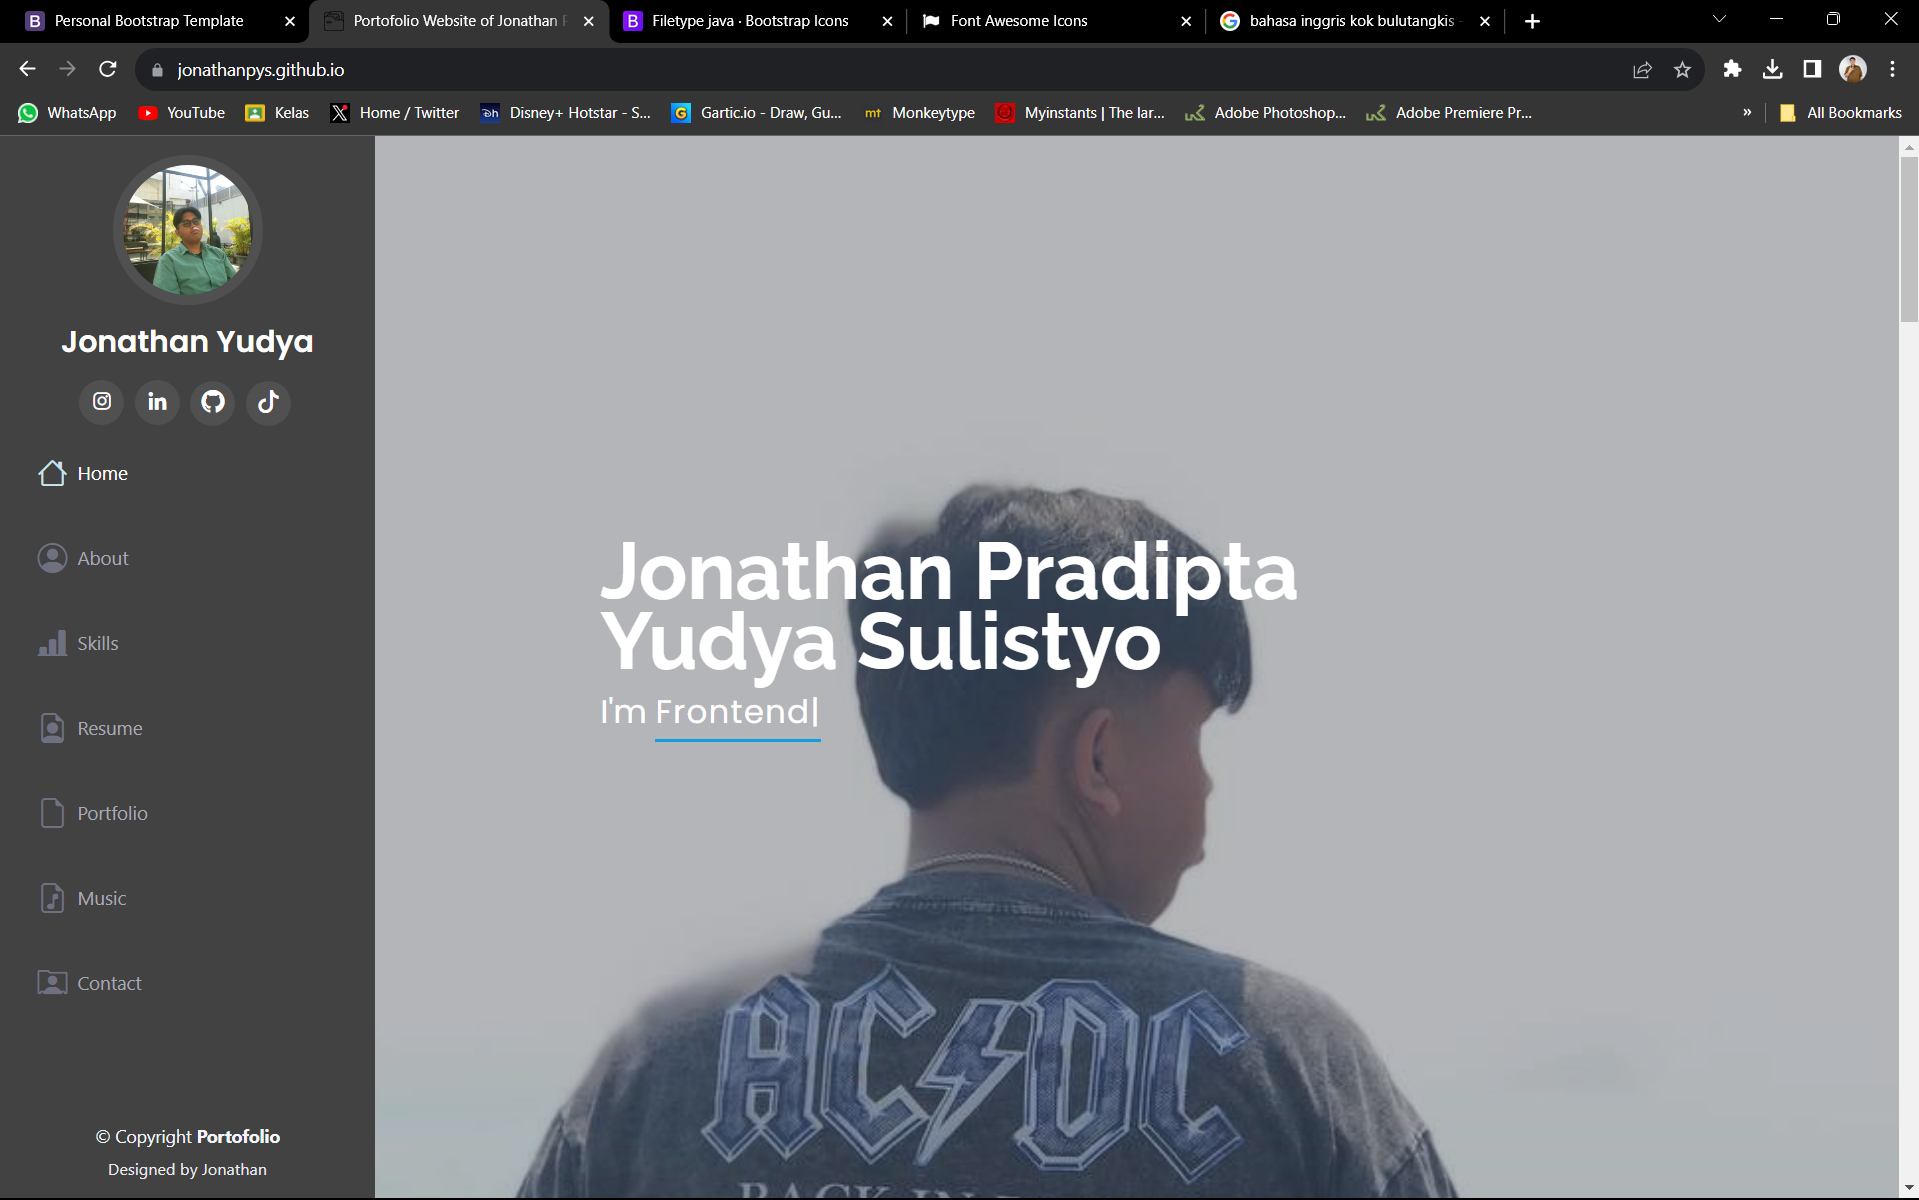Open the Instagram social icon

coord(102,402)
